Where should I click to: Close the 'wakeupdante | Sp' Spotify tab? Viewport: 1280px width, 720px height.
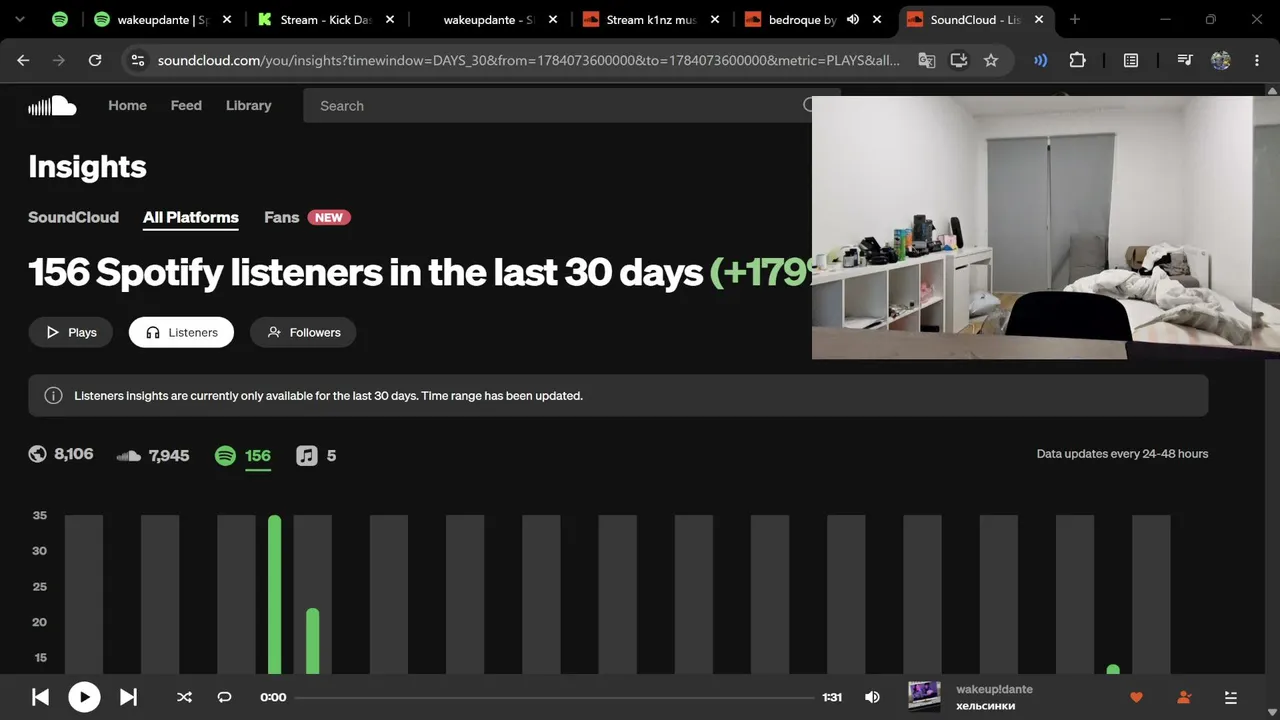click(x=227, y=19)
